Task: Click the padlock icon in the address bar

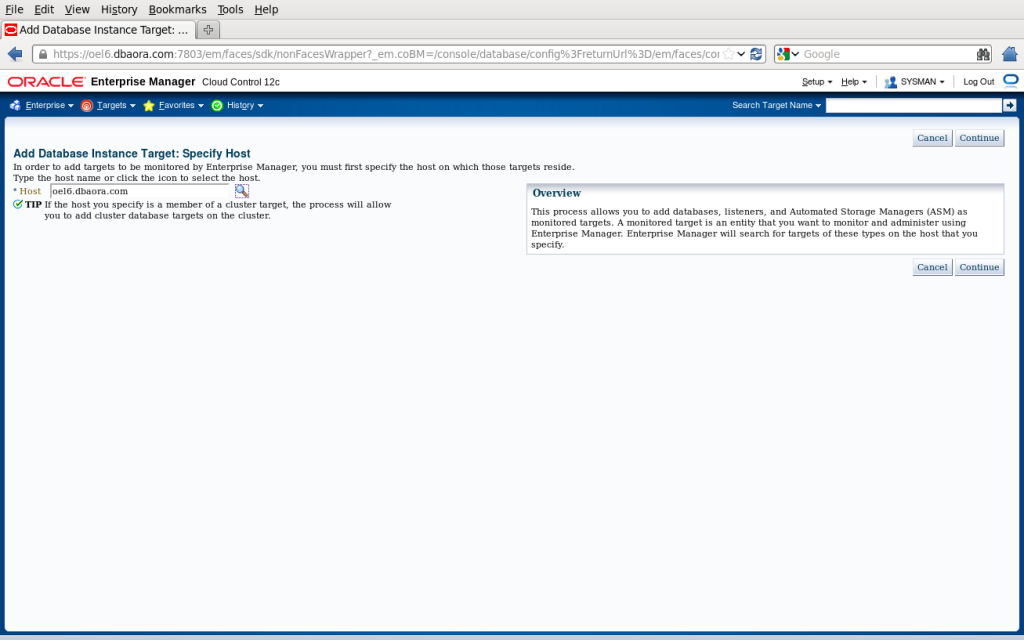Action: [x=43, y=54]
